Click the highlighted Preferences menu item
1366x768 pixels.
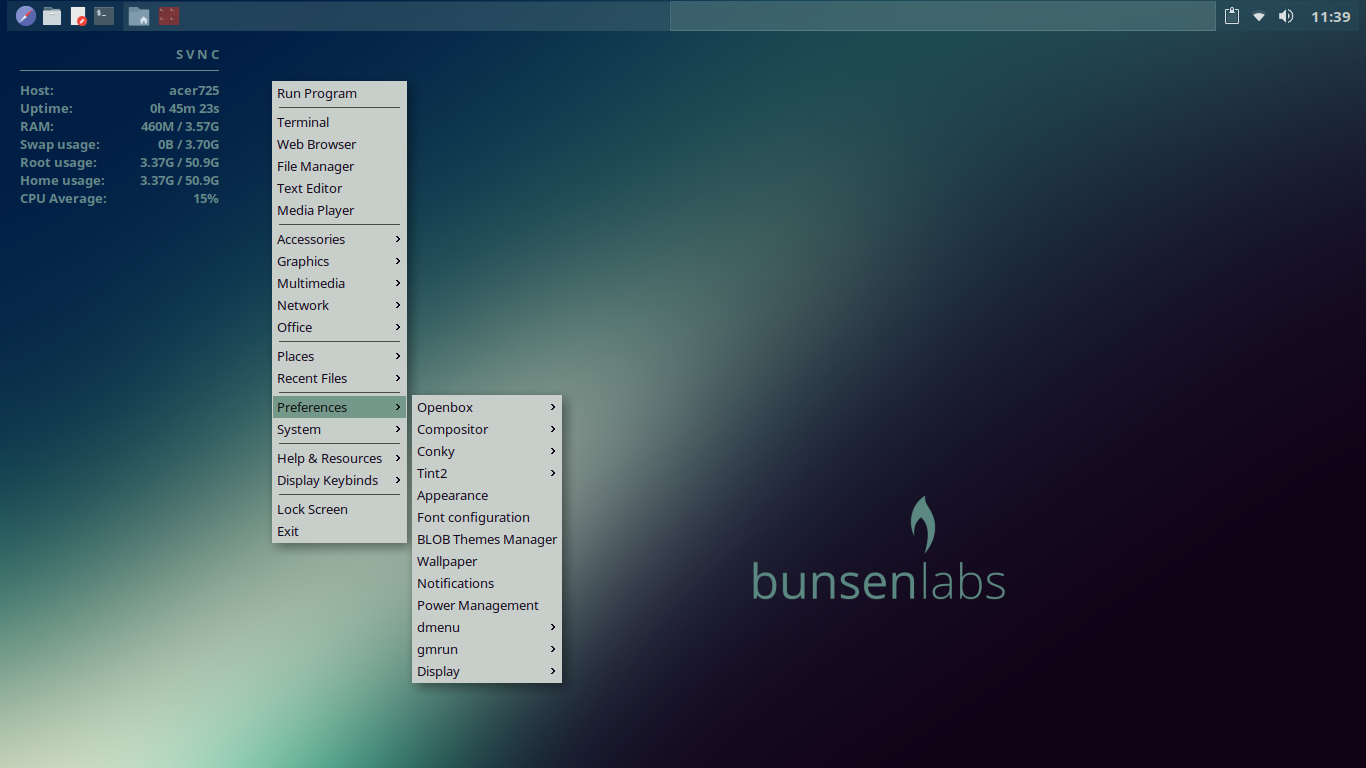click(339, 408)
